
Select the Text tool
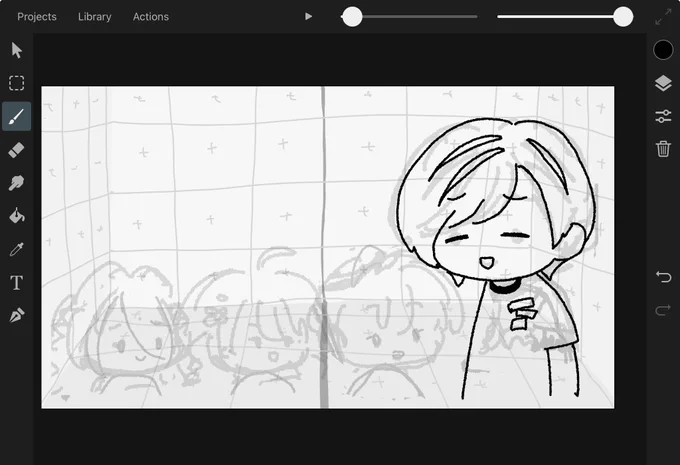coord(16,282)
